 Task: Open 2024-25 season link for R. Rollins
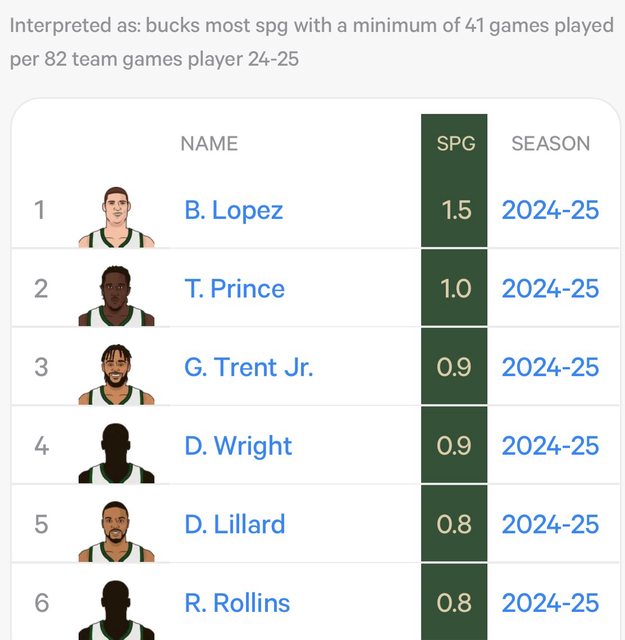pyautogui.click(x=550, y=603)
